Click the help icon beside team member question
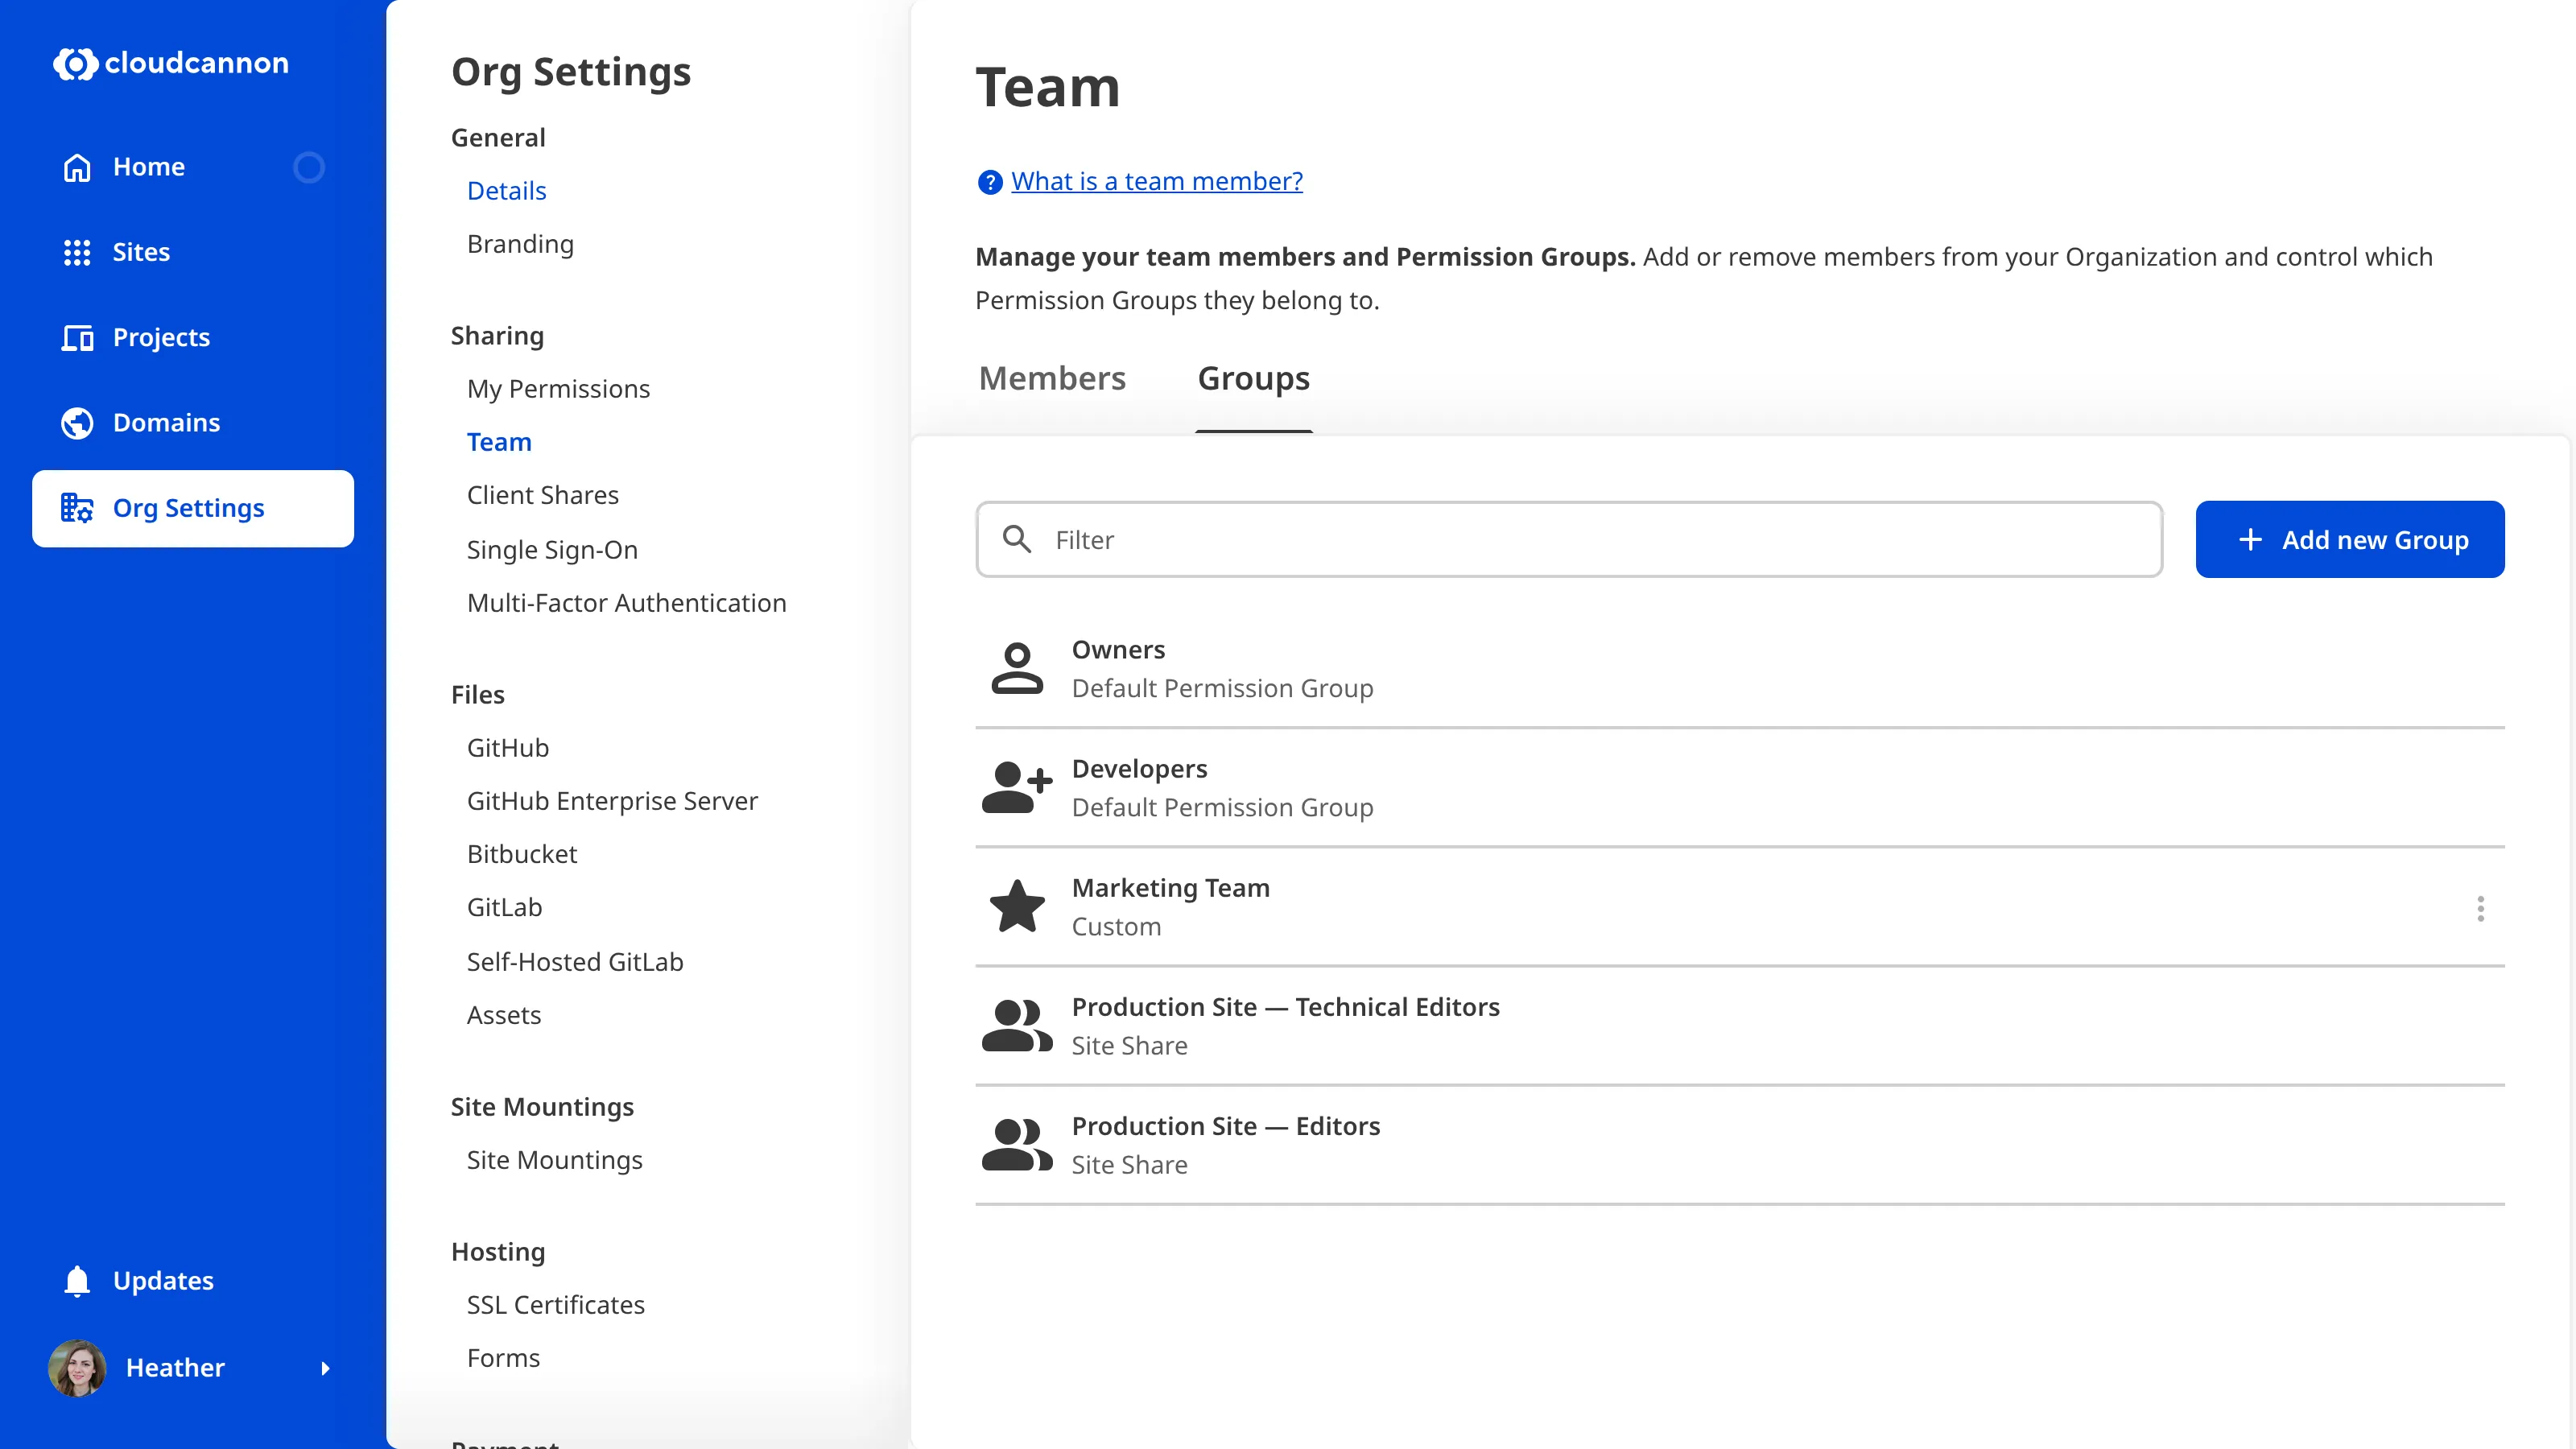Image resolution: width=2576 pixels, height=1449 pixels. pyautogui.click(x=989, y=182)
